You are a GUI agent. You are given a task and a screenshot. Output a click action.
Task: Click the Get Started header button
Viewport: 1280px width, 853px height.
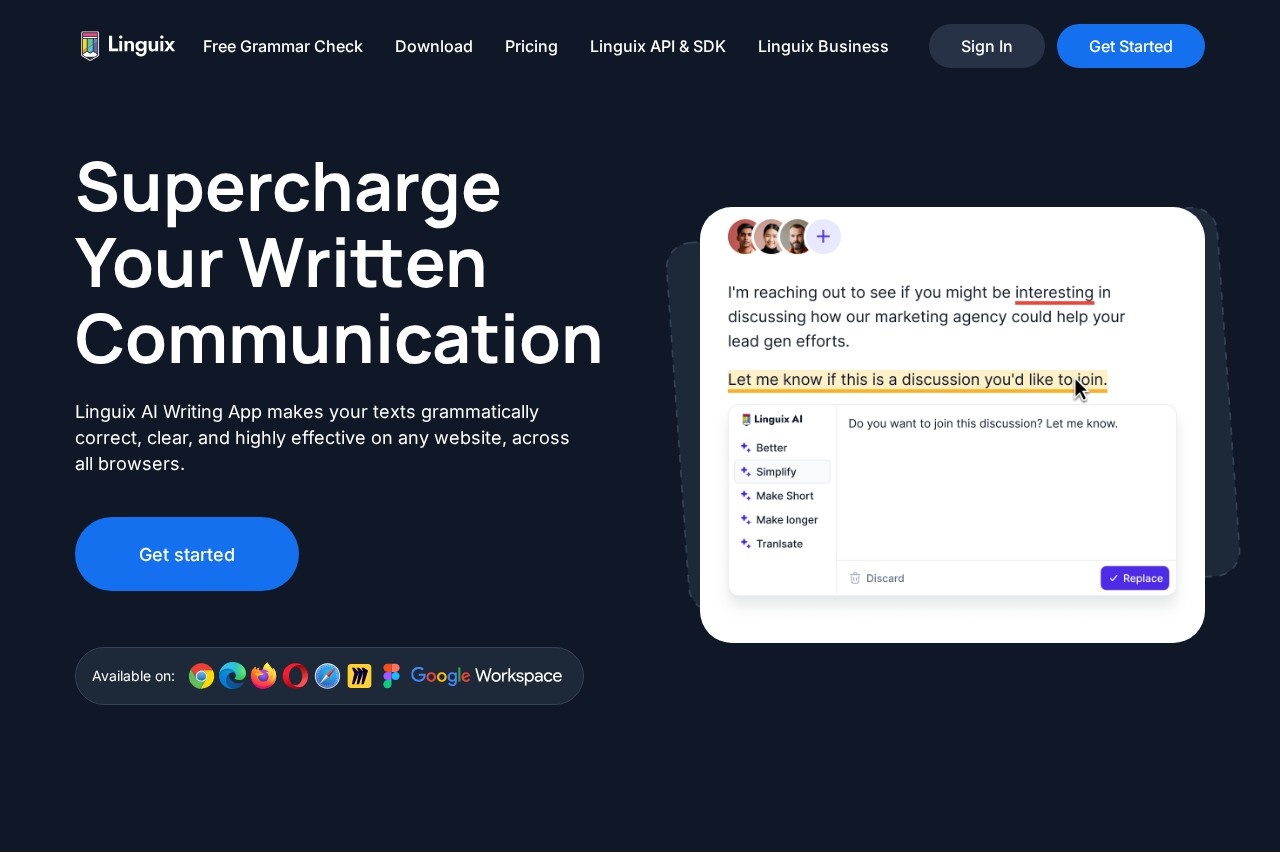[1131, 46]
